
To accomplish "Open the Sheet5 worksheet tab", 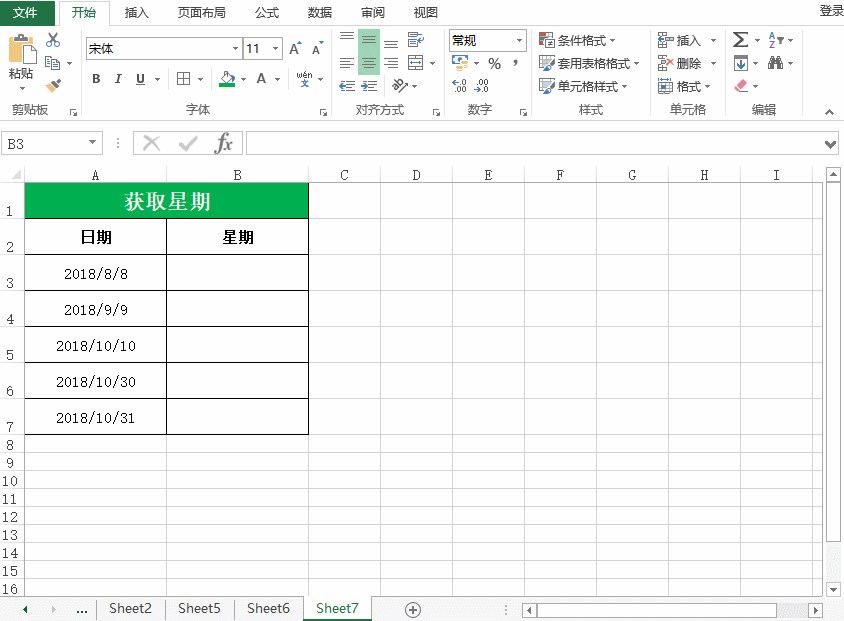I will tap(198, 608).
